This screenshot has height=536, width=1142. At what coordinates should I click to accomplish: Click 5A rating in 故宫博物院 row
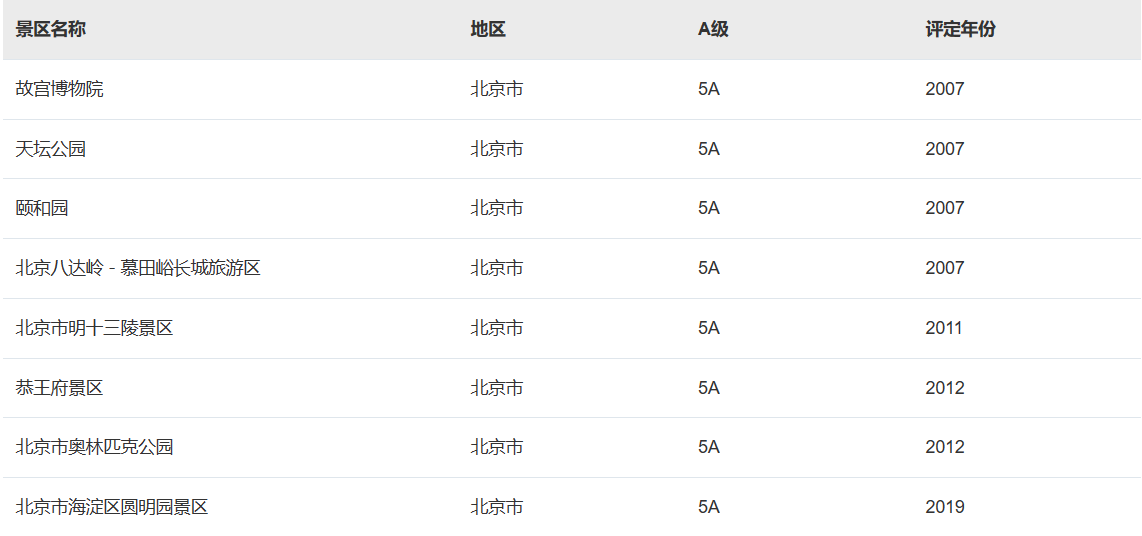click(709, 89)
